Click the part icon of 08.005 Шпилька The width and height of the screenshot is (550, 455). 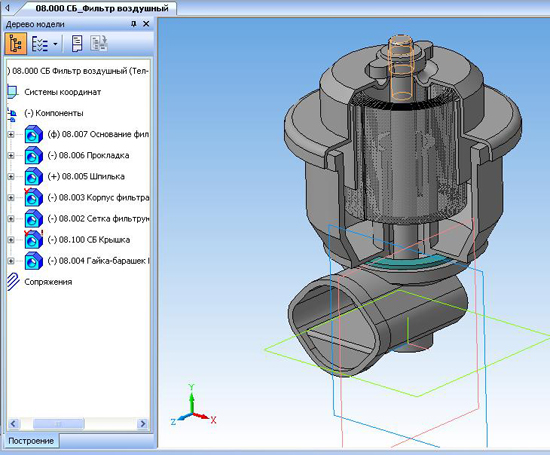pyautogui.click(x=33, y=176)
